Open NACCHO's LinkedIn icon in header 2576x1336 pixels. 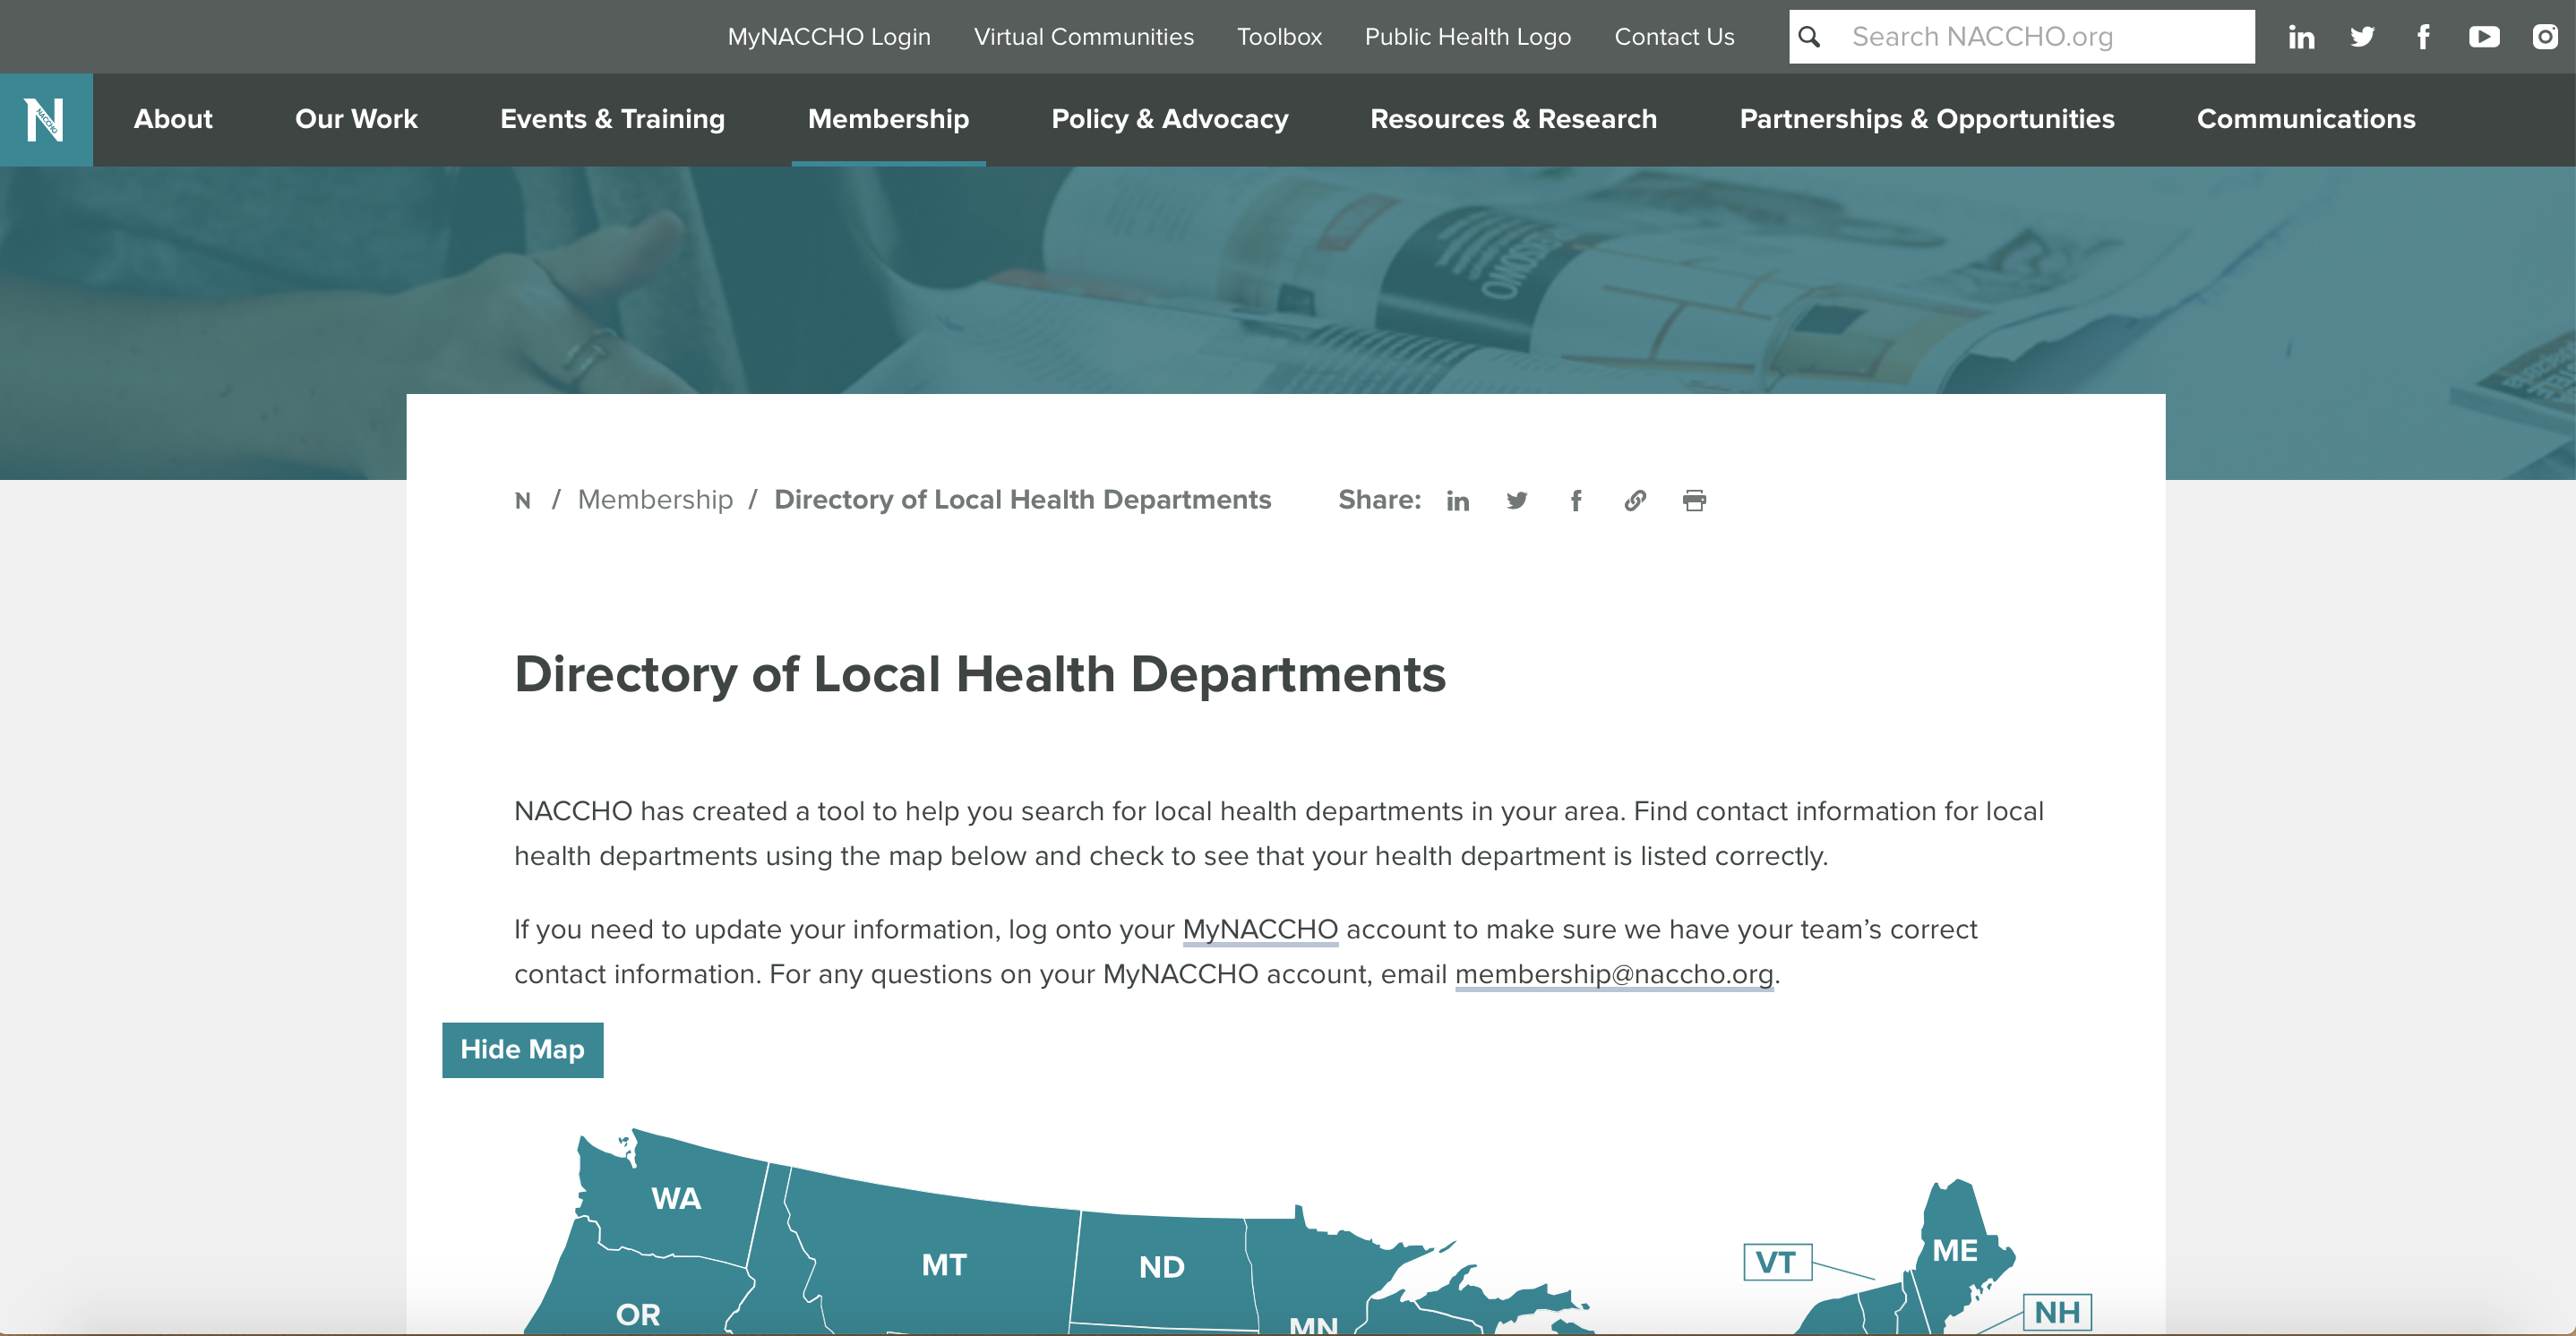click(x=2301, y=36)
